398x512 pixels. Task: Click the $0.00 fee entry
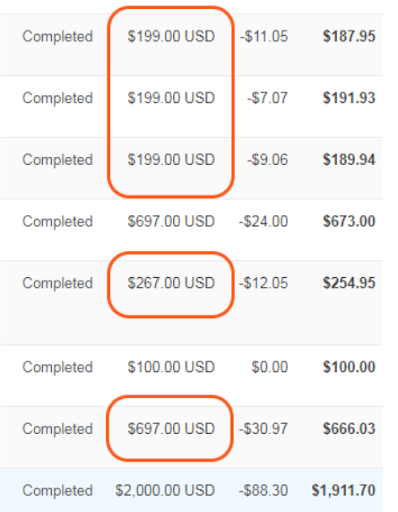[x=270, y=367]
